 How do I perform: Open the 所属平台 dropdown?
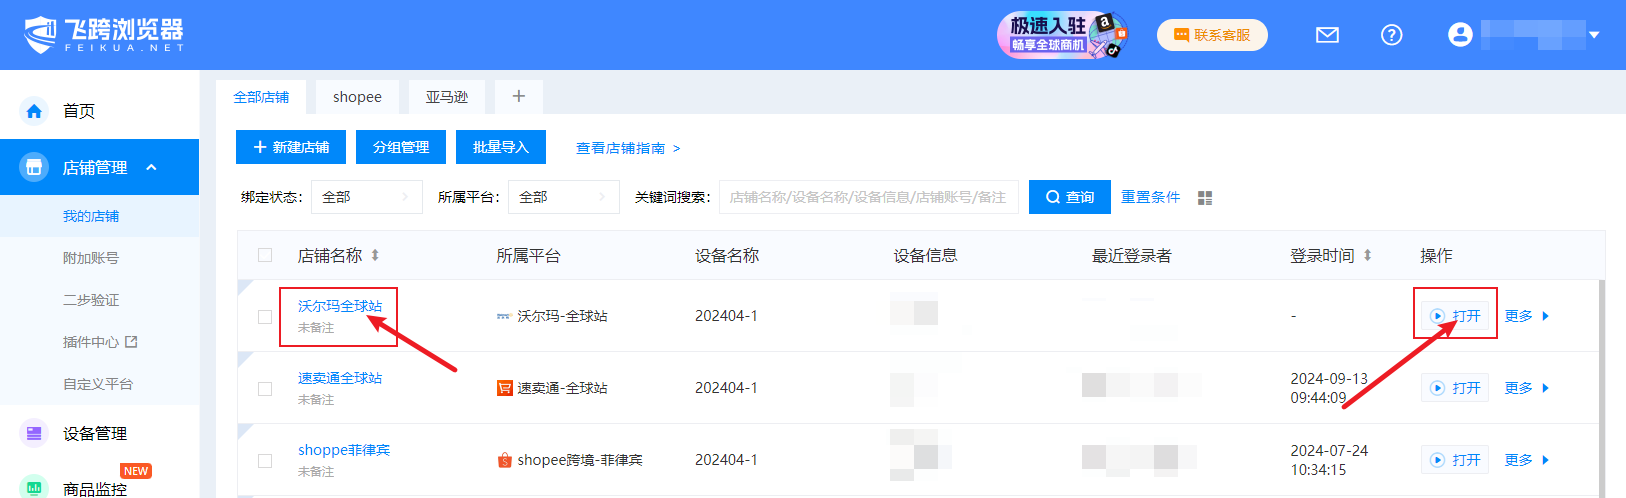563,197
